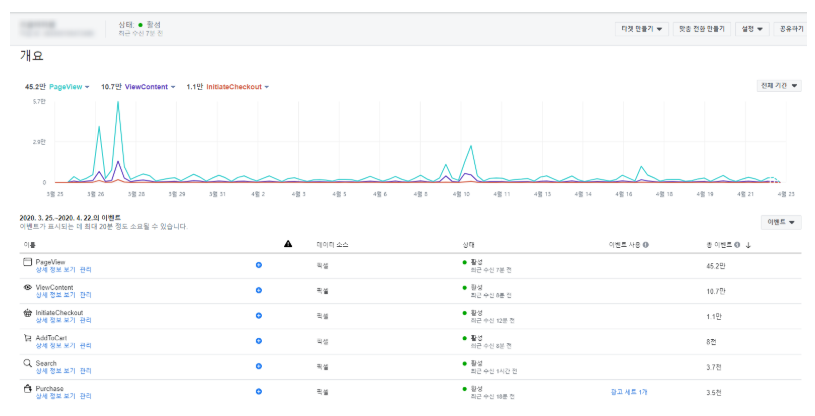Sort by the 총 이벤트 down arrow
This screenshot has height=416, width=815.
[x=748, y=245]
